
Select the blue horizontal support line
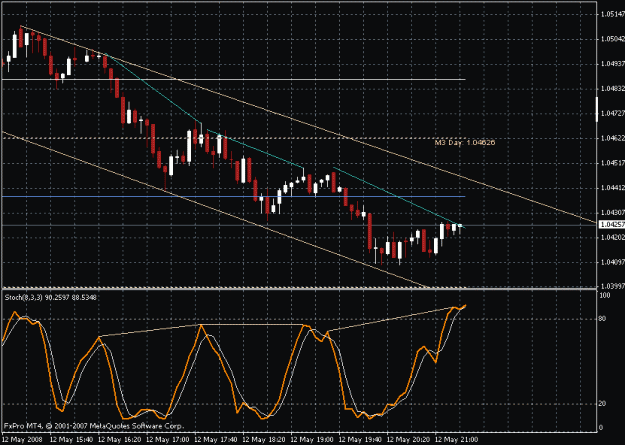click(x=234, y=197)
